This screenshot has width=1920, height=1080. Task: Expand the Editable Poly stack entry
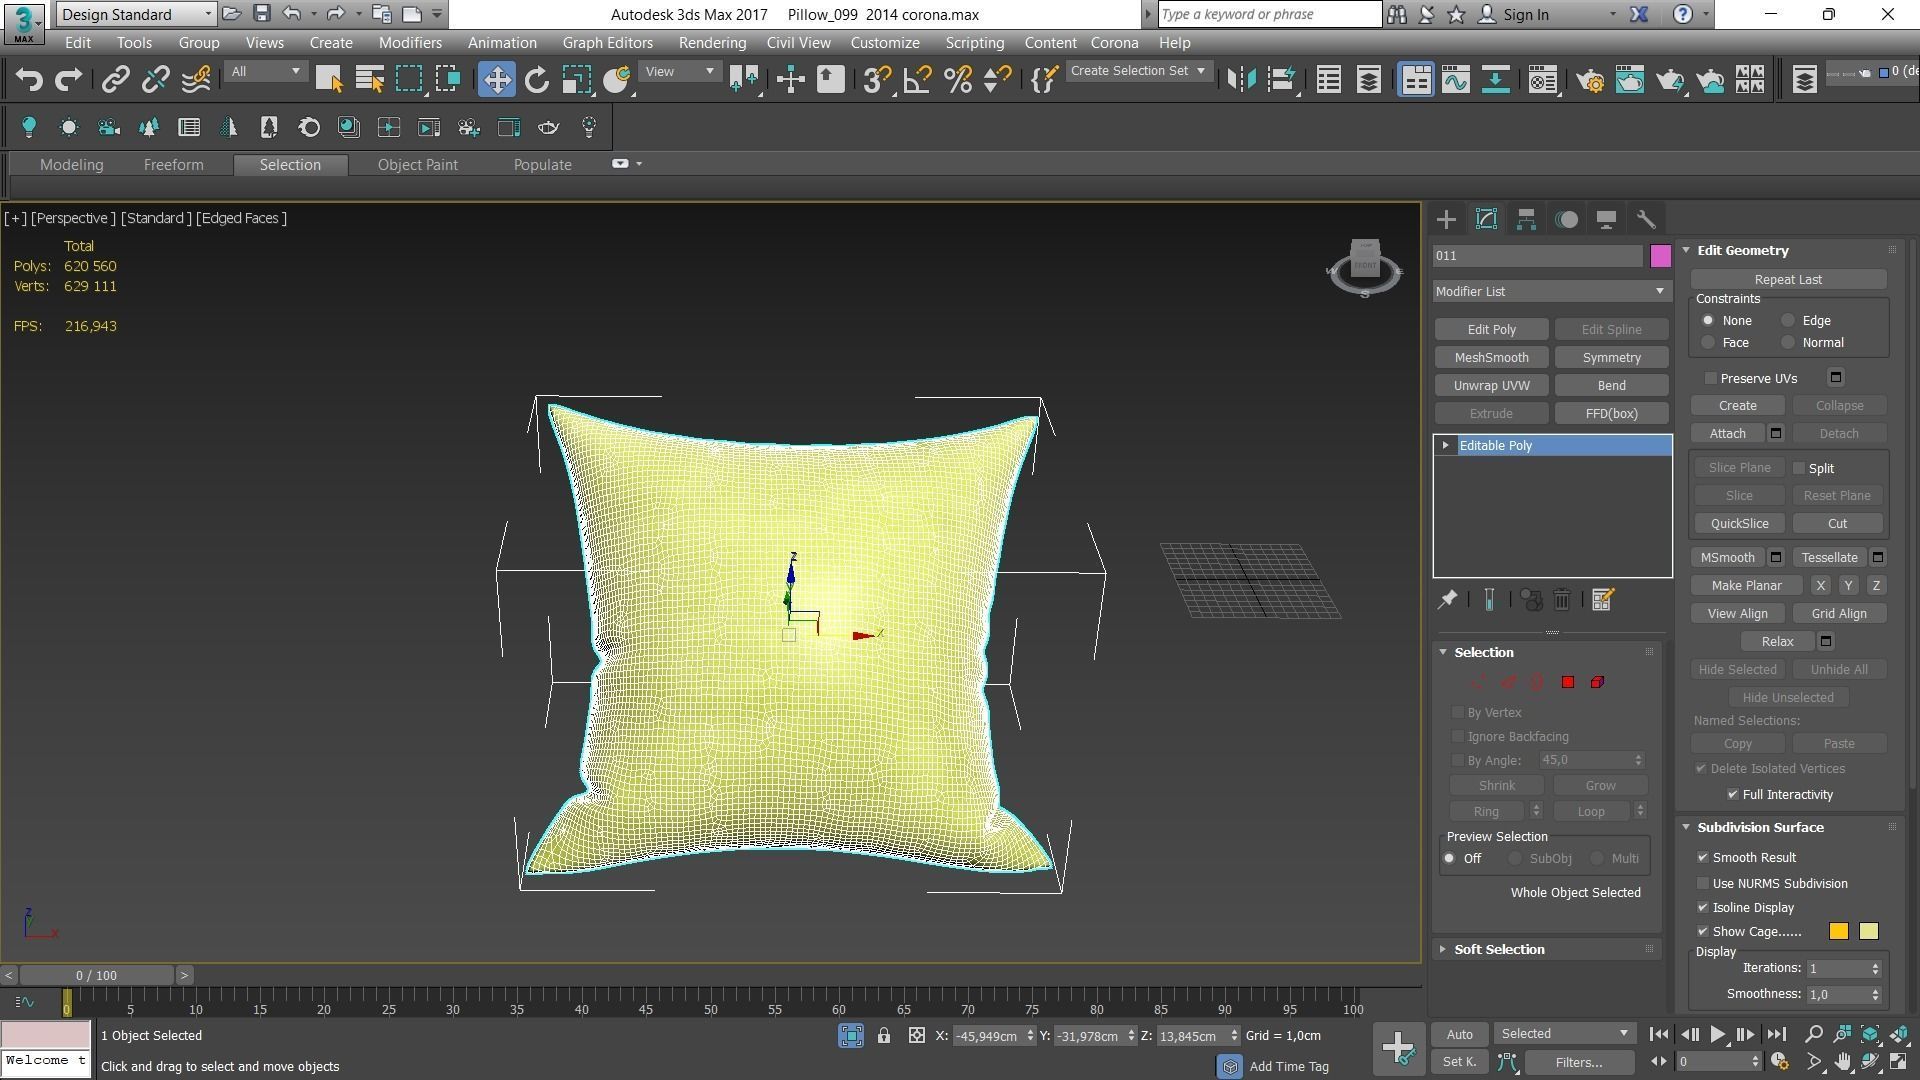pyautogui.click(x=1445, y=446)
